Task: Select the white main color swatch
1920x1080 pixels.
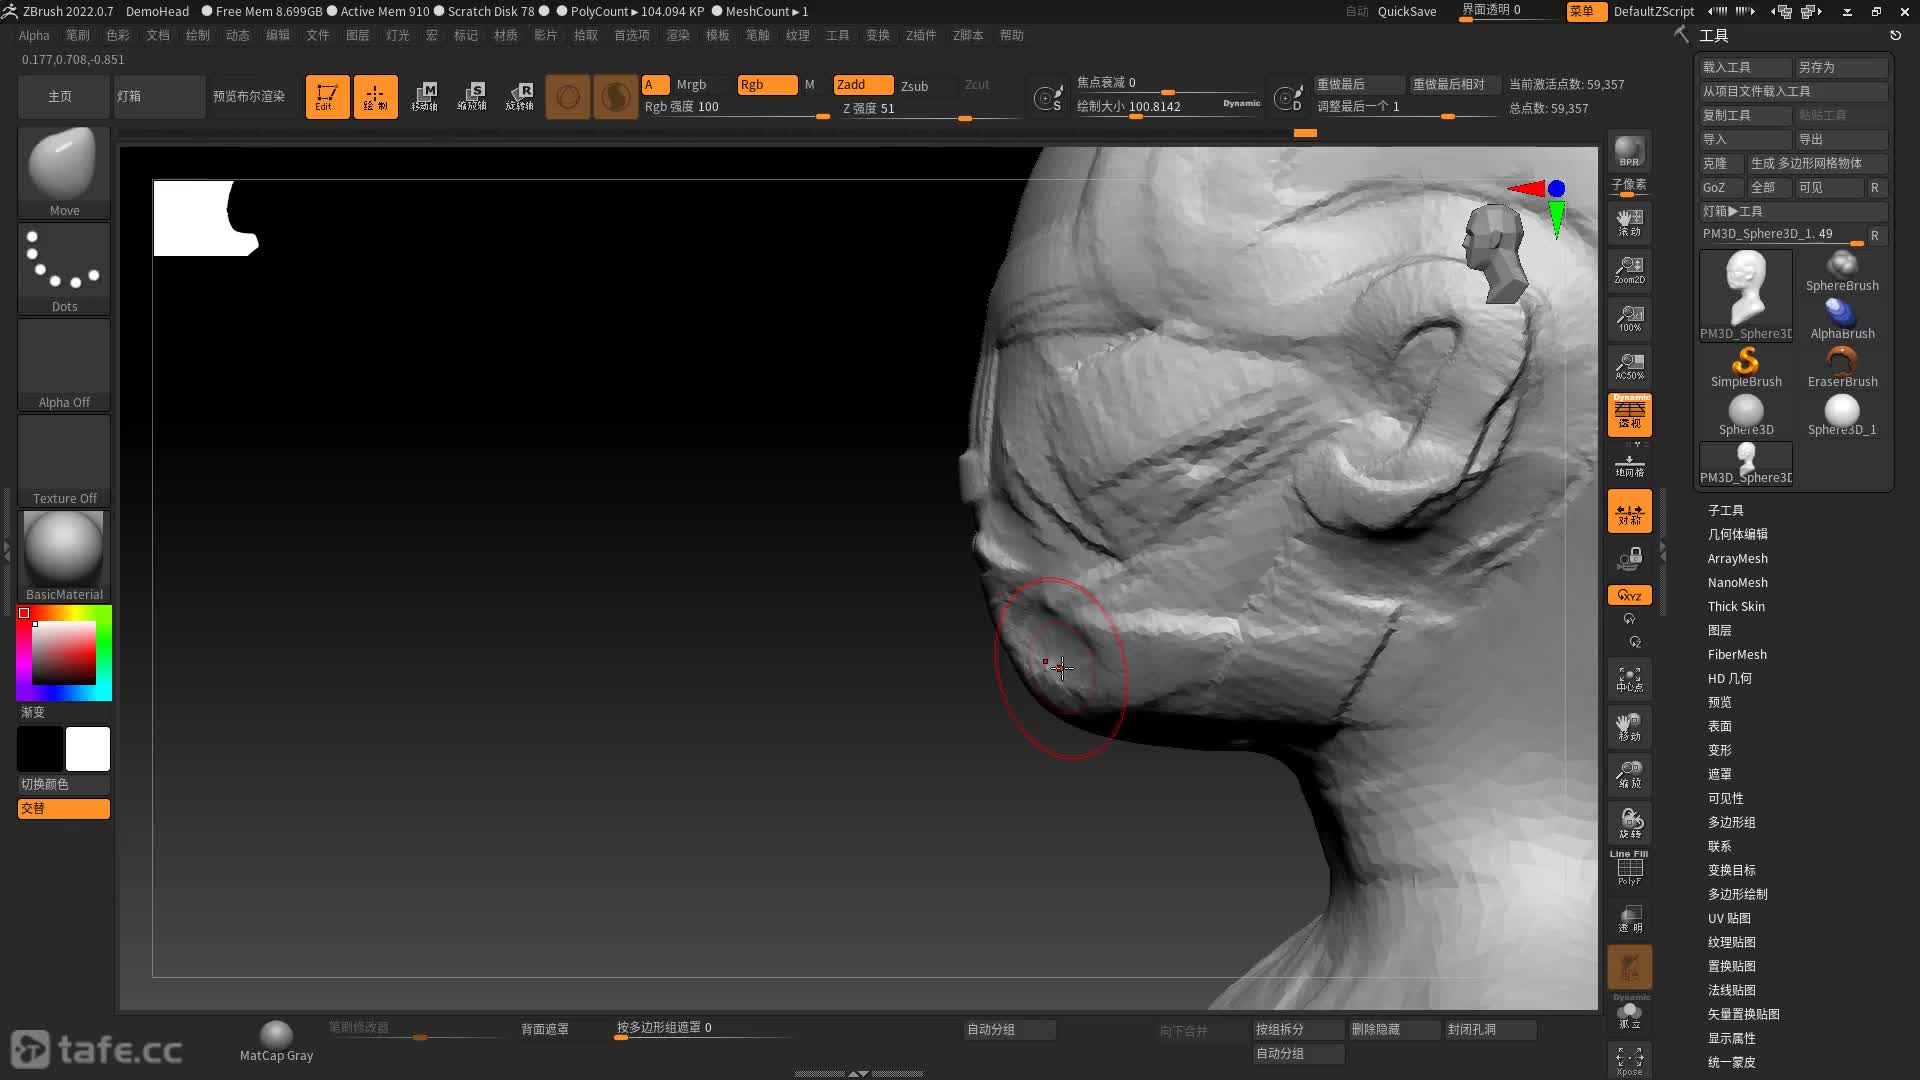Action: 88,748
